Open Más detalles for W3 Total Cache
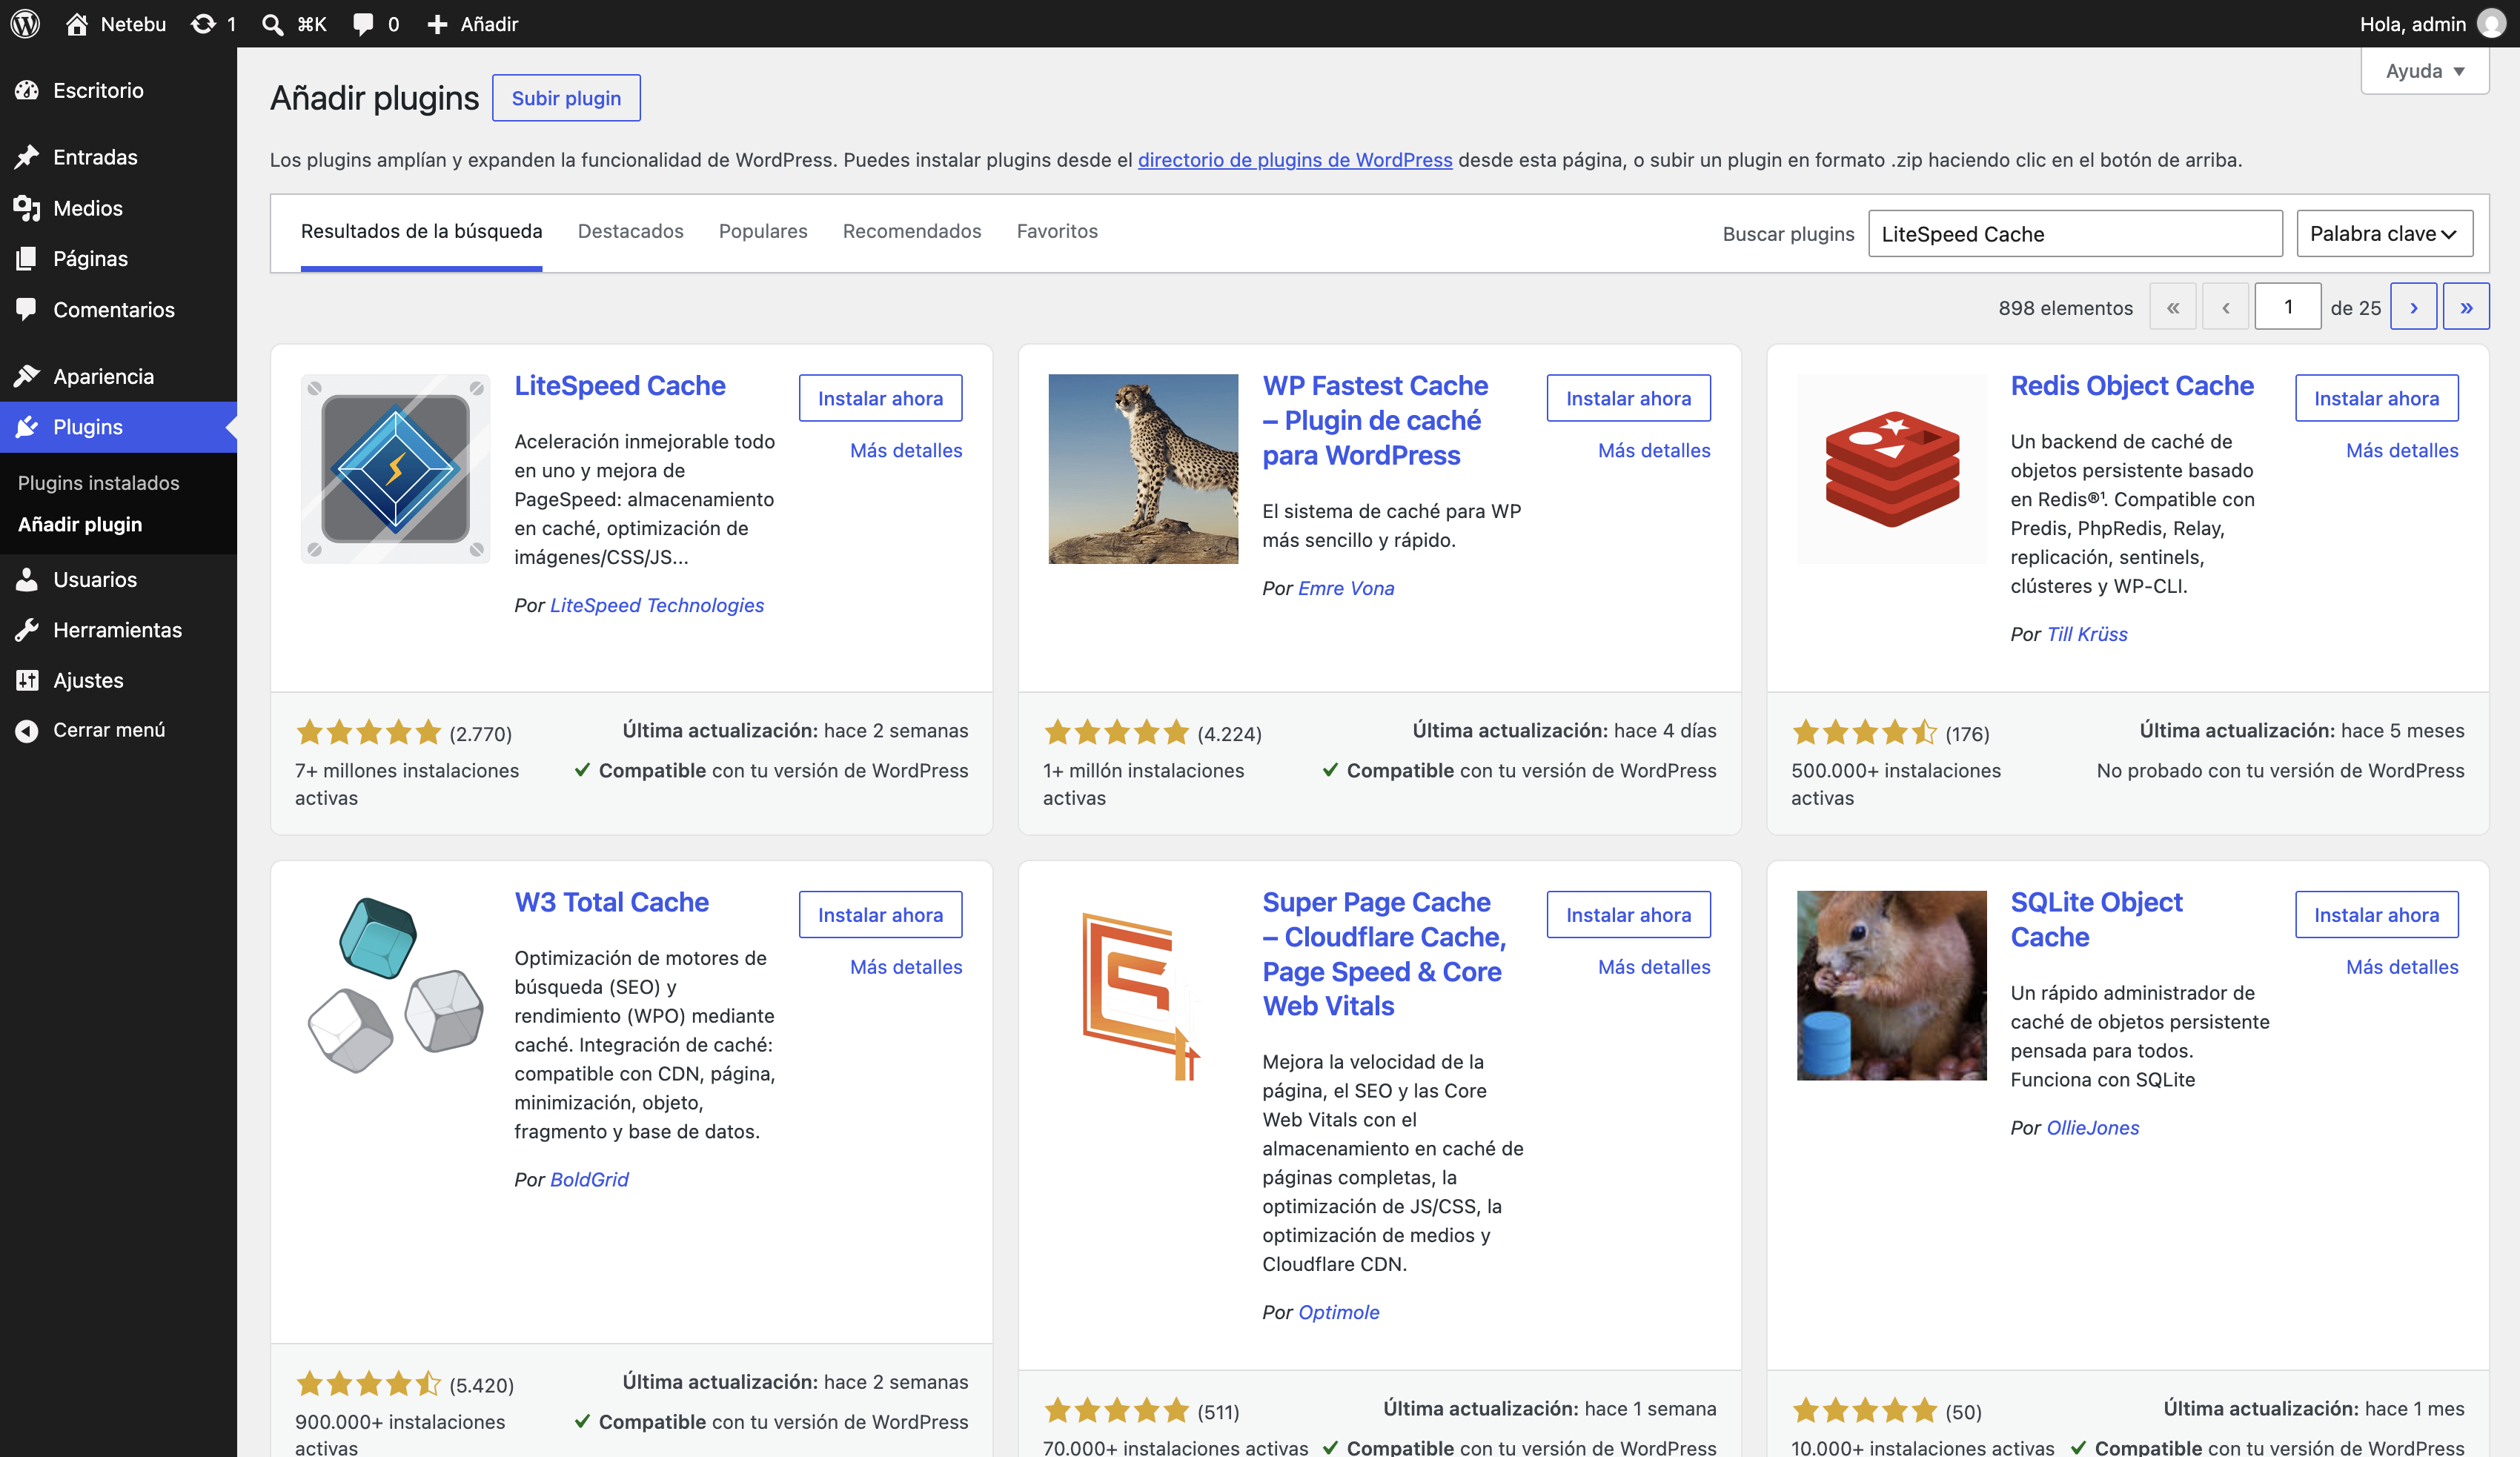The height and width of the screenshot is (1457, 2520). (x=906, y=967)
